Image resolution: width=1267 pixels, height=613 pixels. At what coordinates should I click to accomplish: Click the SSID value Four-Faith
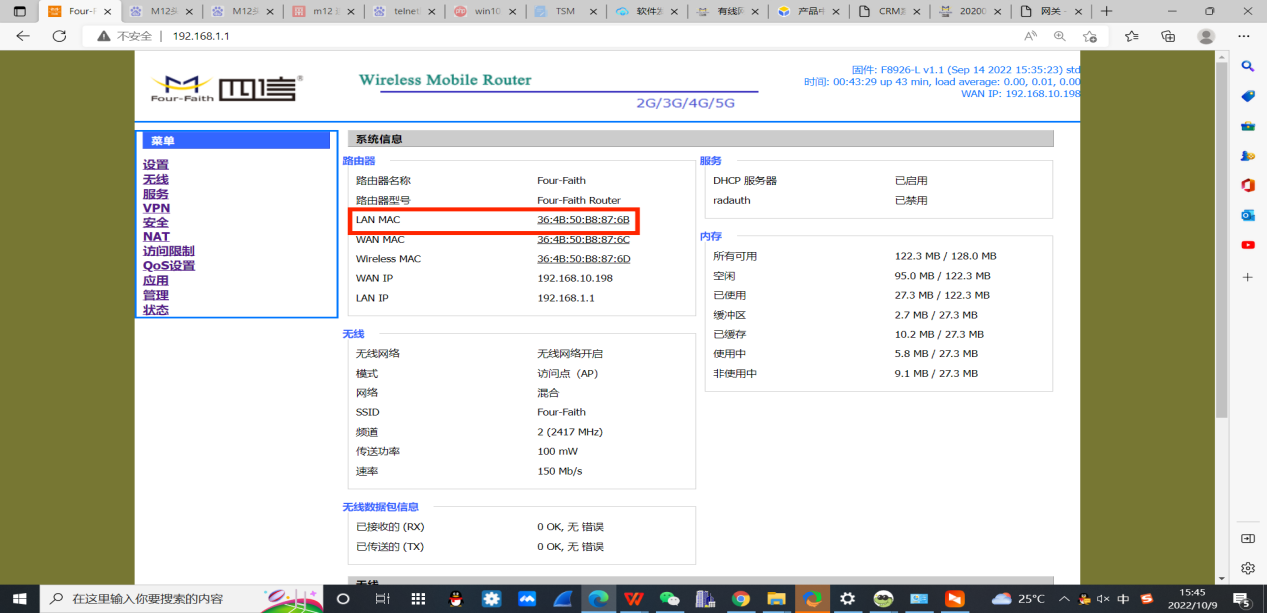(x=562, y=412)
